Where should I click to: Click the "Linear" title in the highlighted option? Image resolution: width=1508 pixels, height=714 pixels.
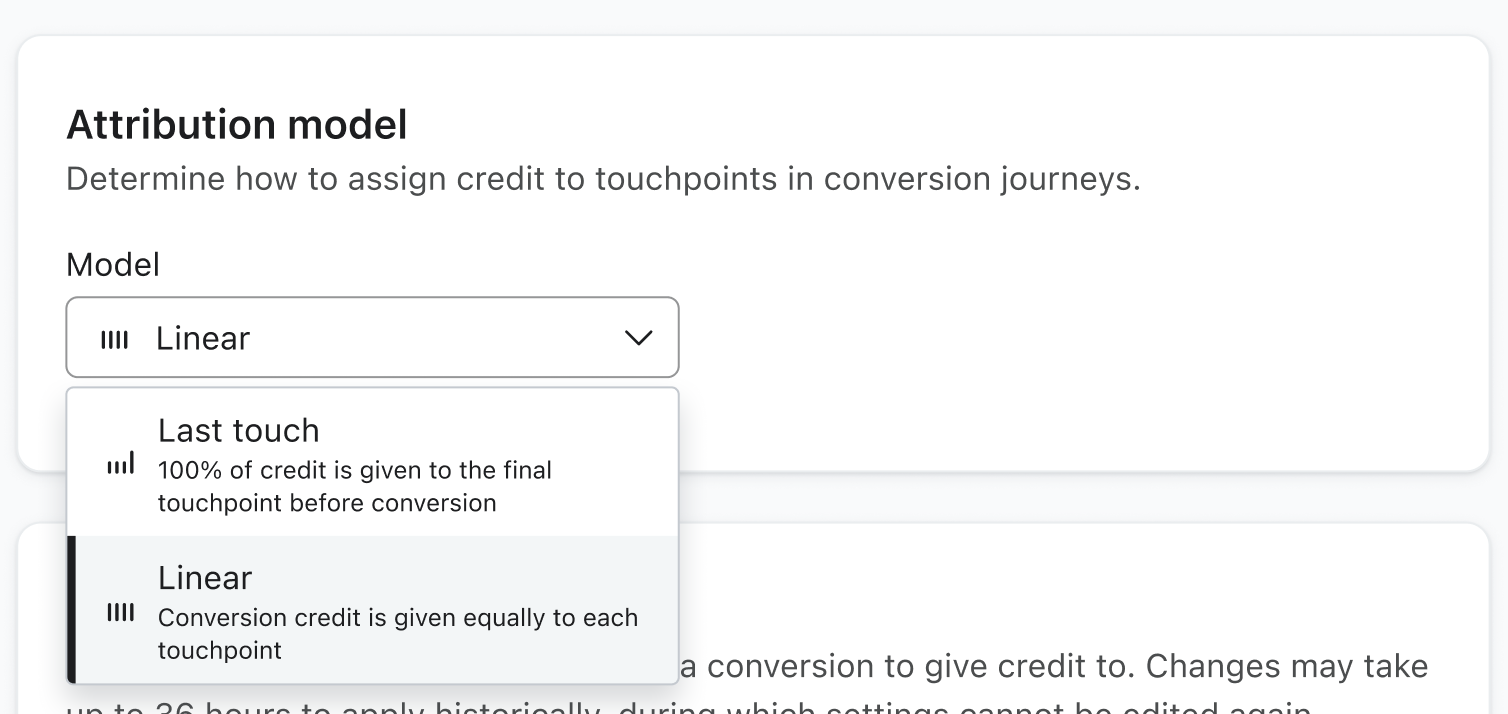(x=205, y=578)
